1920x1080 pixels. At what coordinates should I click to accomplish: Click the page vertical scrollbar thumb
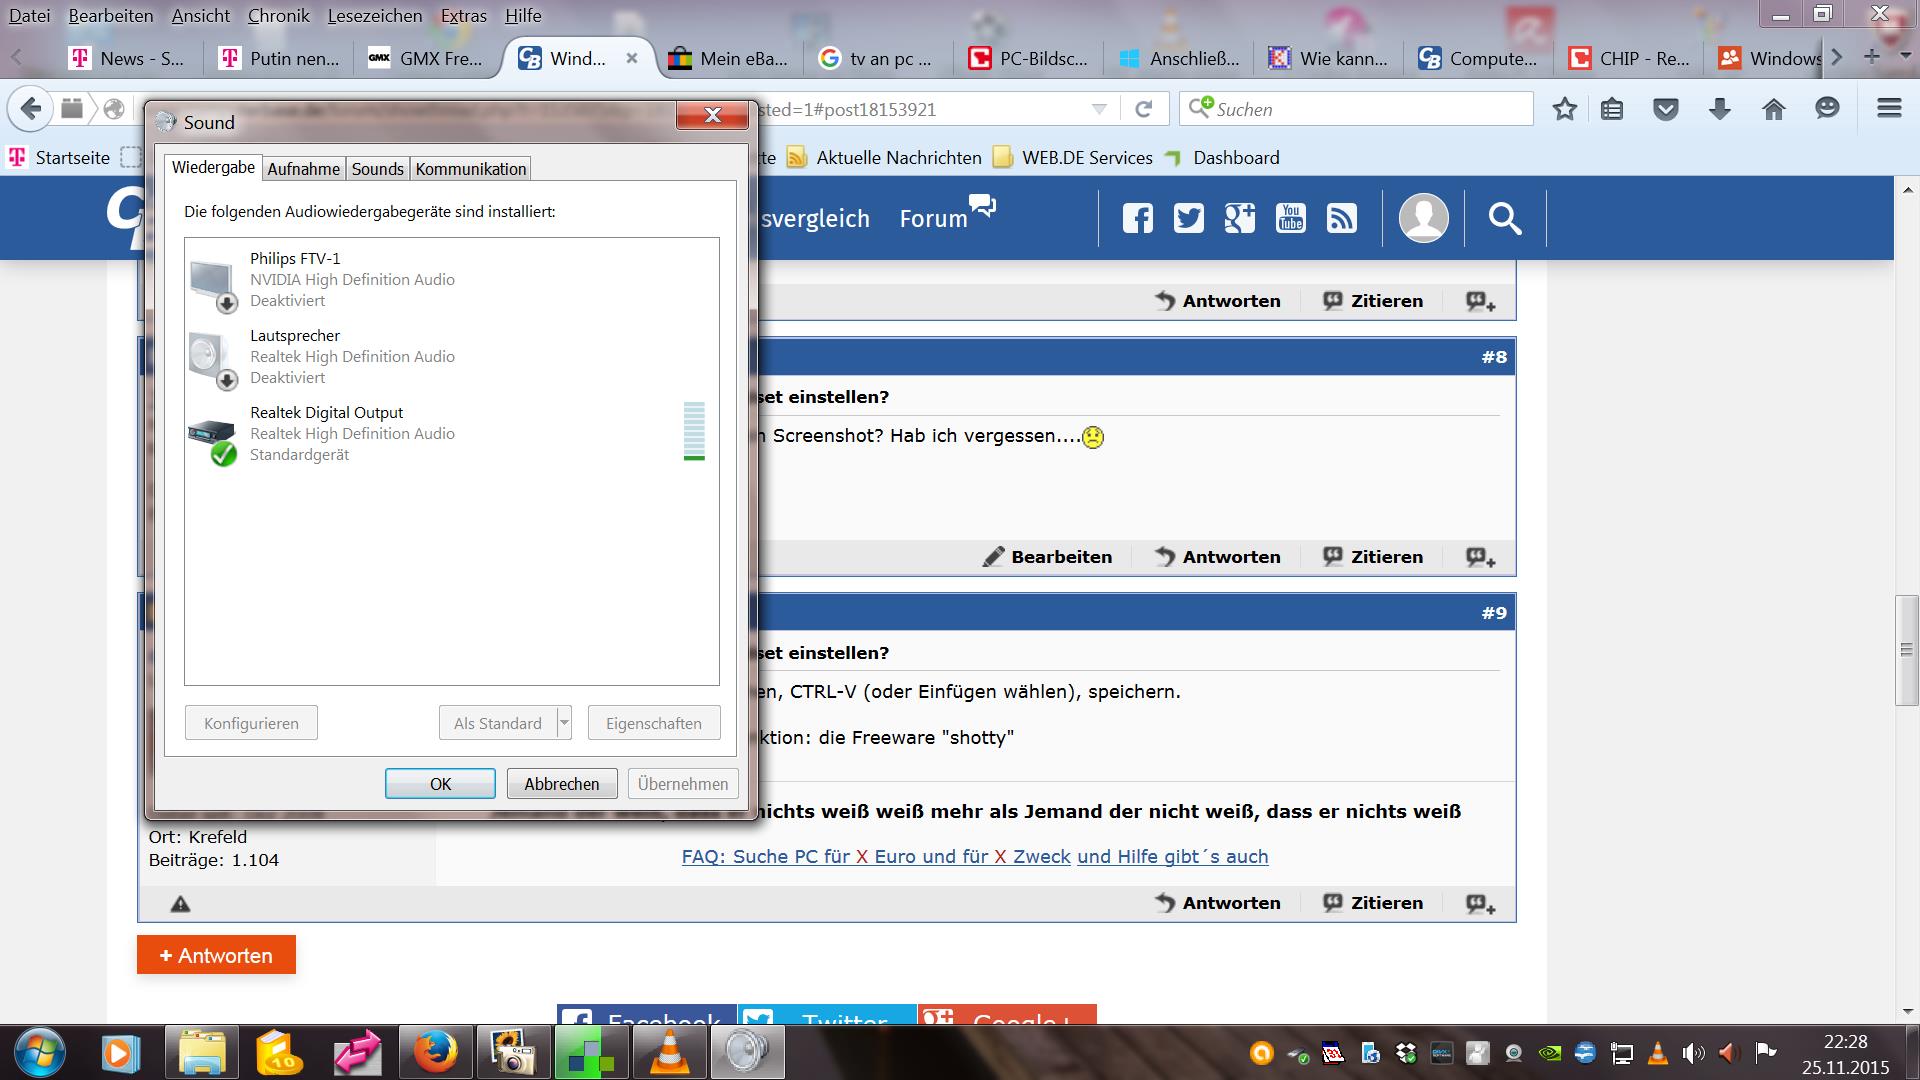coord(1906,650)
